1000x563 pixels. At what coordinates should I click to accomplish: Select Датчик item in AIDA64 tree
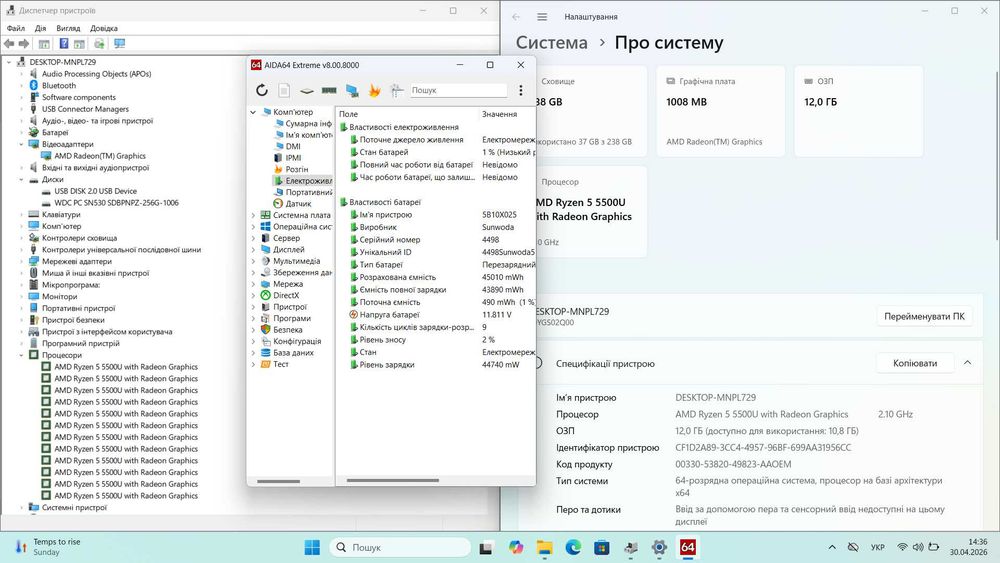298,204
